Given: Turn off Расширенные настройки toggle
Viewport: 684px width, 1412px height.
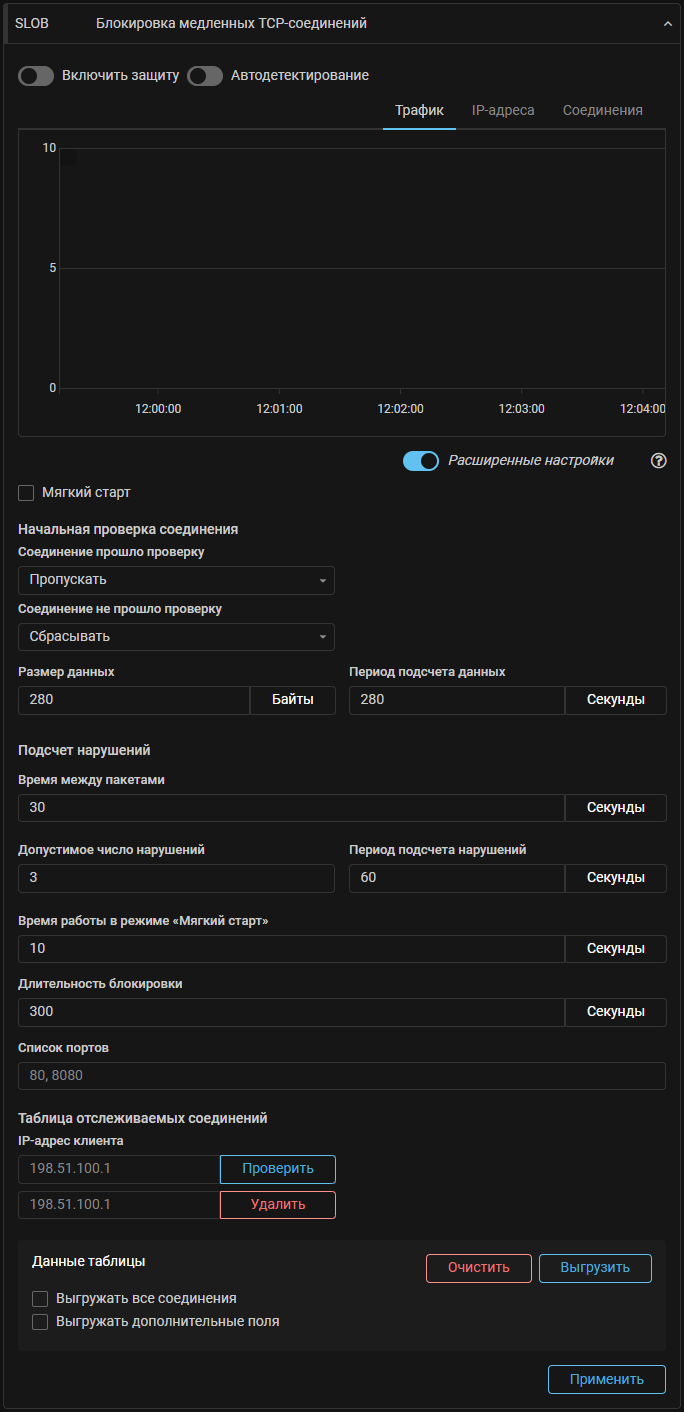Looking at the screenshot, I should pos(421,461).
